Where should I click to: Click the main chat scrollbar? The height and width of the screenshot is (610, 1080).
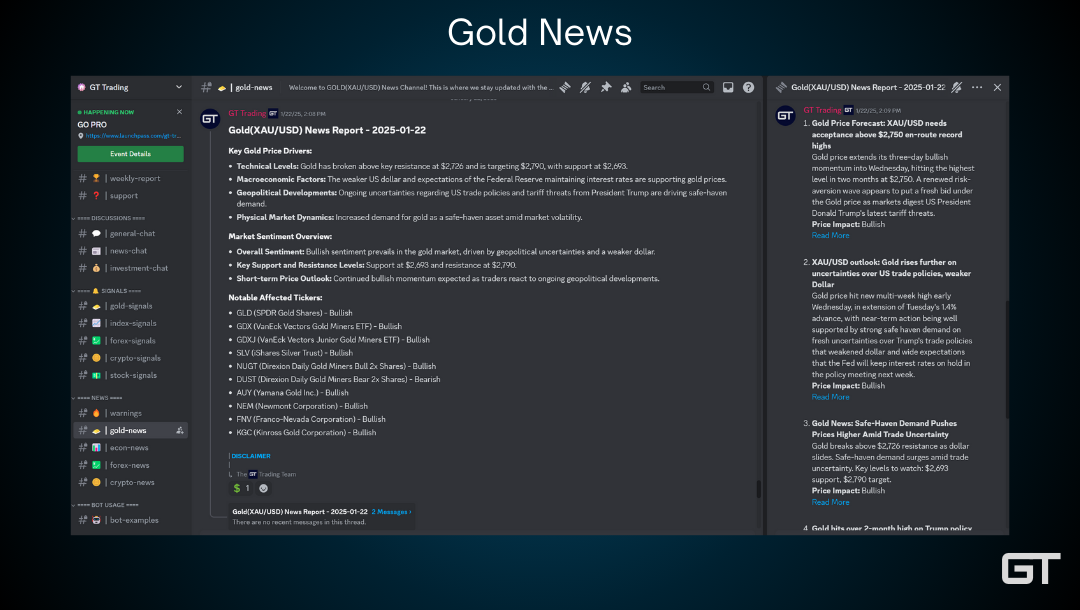[759, 489]
